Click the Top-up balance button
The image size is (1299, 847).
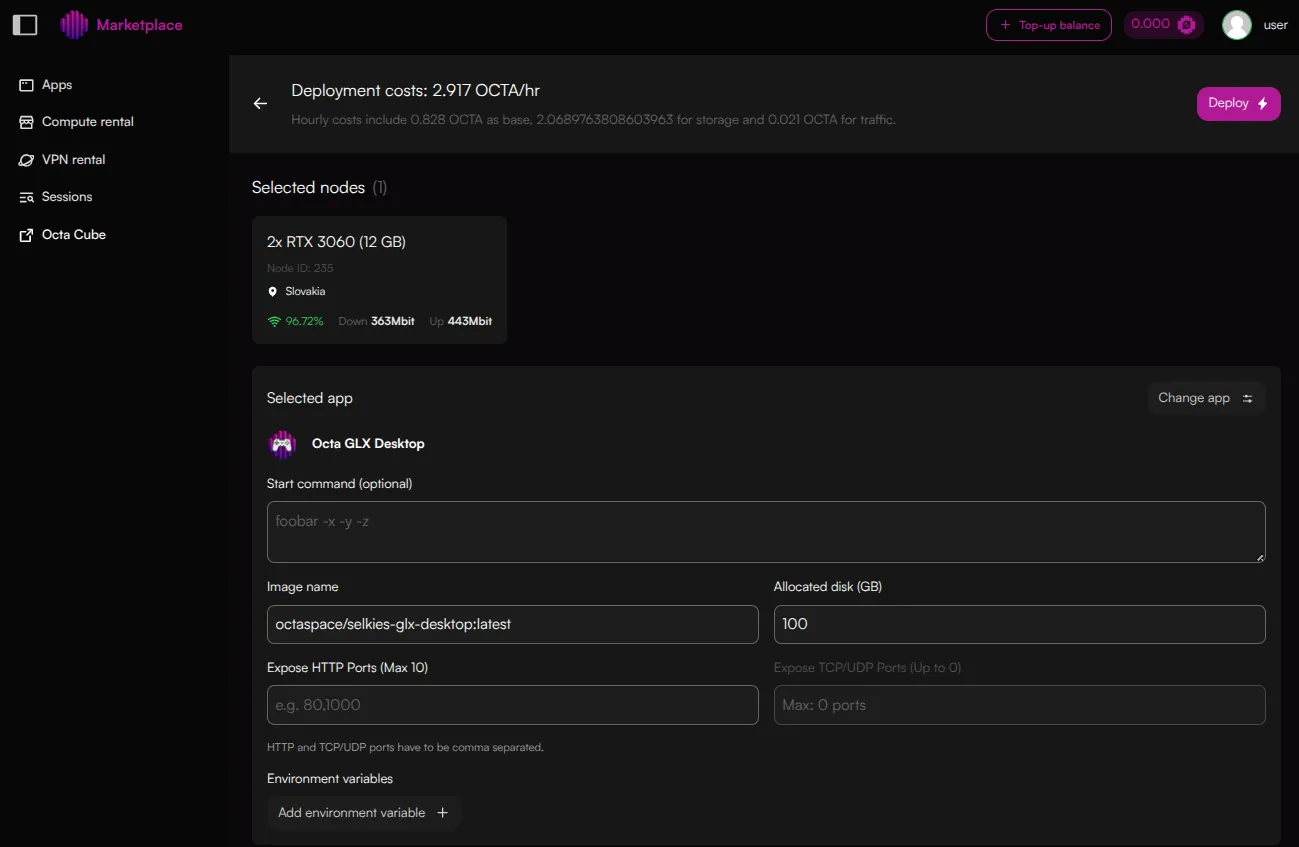coord(1049,25)
